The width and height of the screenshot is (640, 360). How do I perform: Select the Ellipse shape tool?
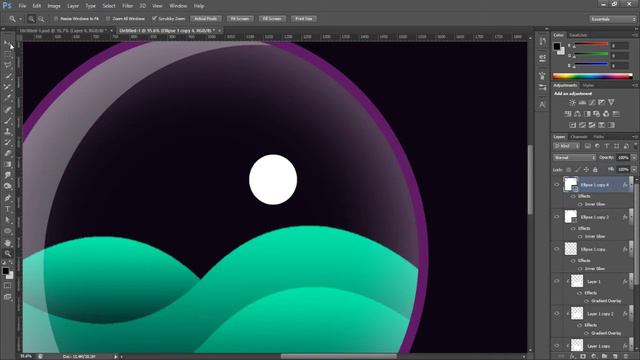8,231
